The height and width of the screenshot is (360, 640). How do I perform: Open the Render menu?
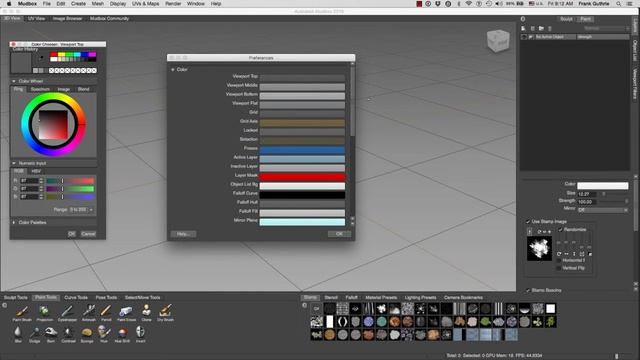tap(173, 4)
